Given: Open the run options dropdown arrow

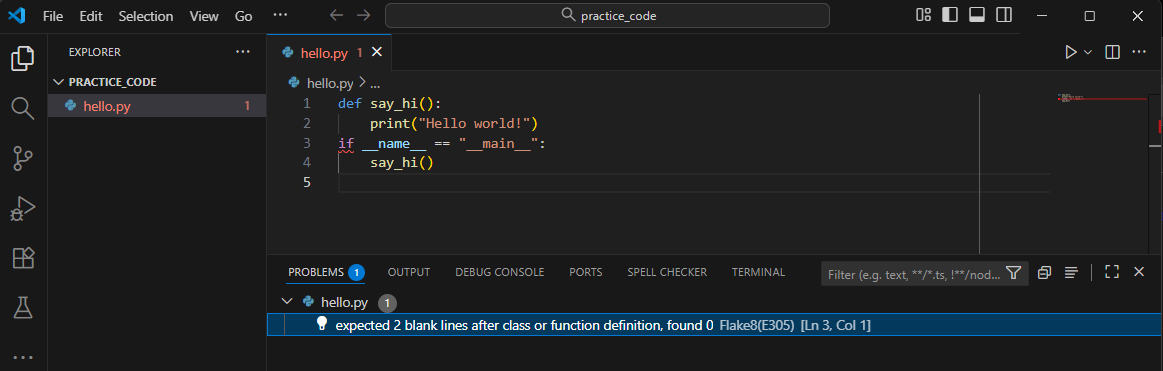Looking at the screenshot, I should tap(1088, 52).
